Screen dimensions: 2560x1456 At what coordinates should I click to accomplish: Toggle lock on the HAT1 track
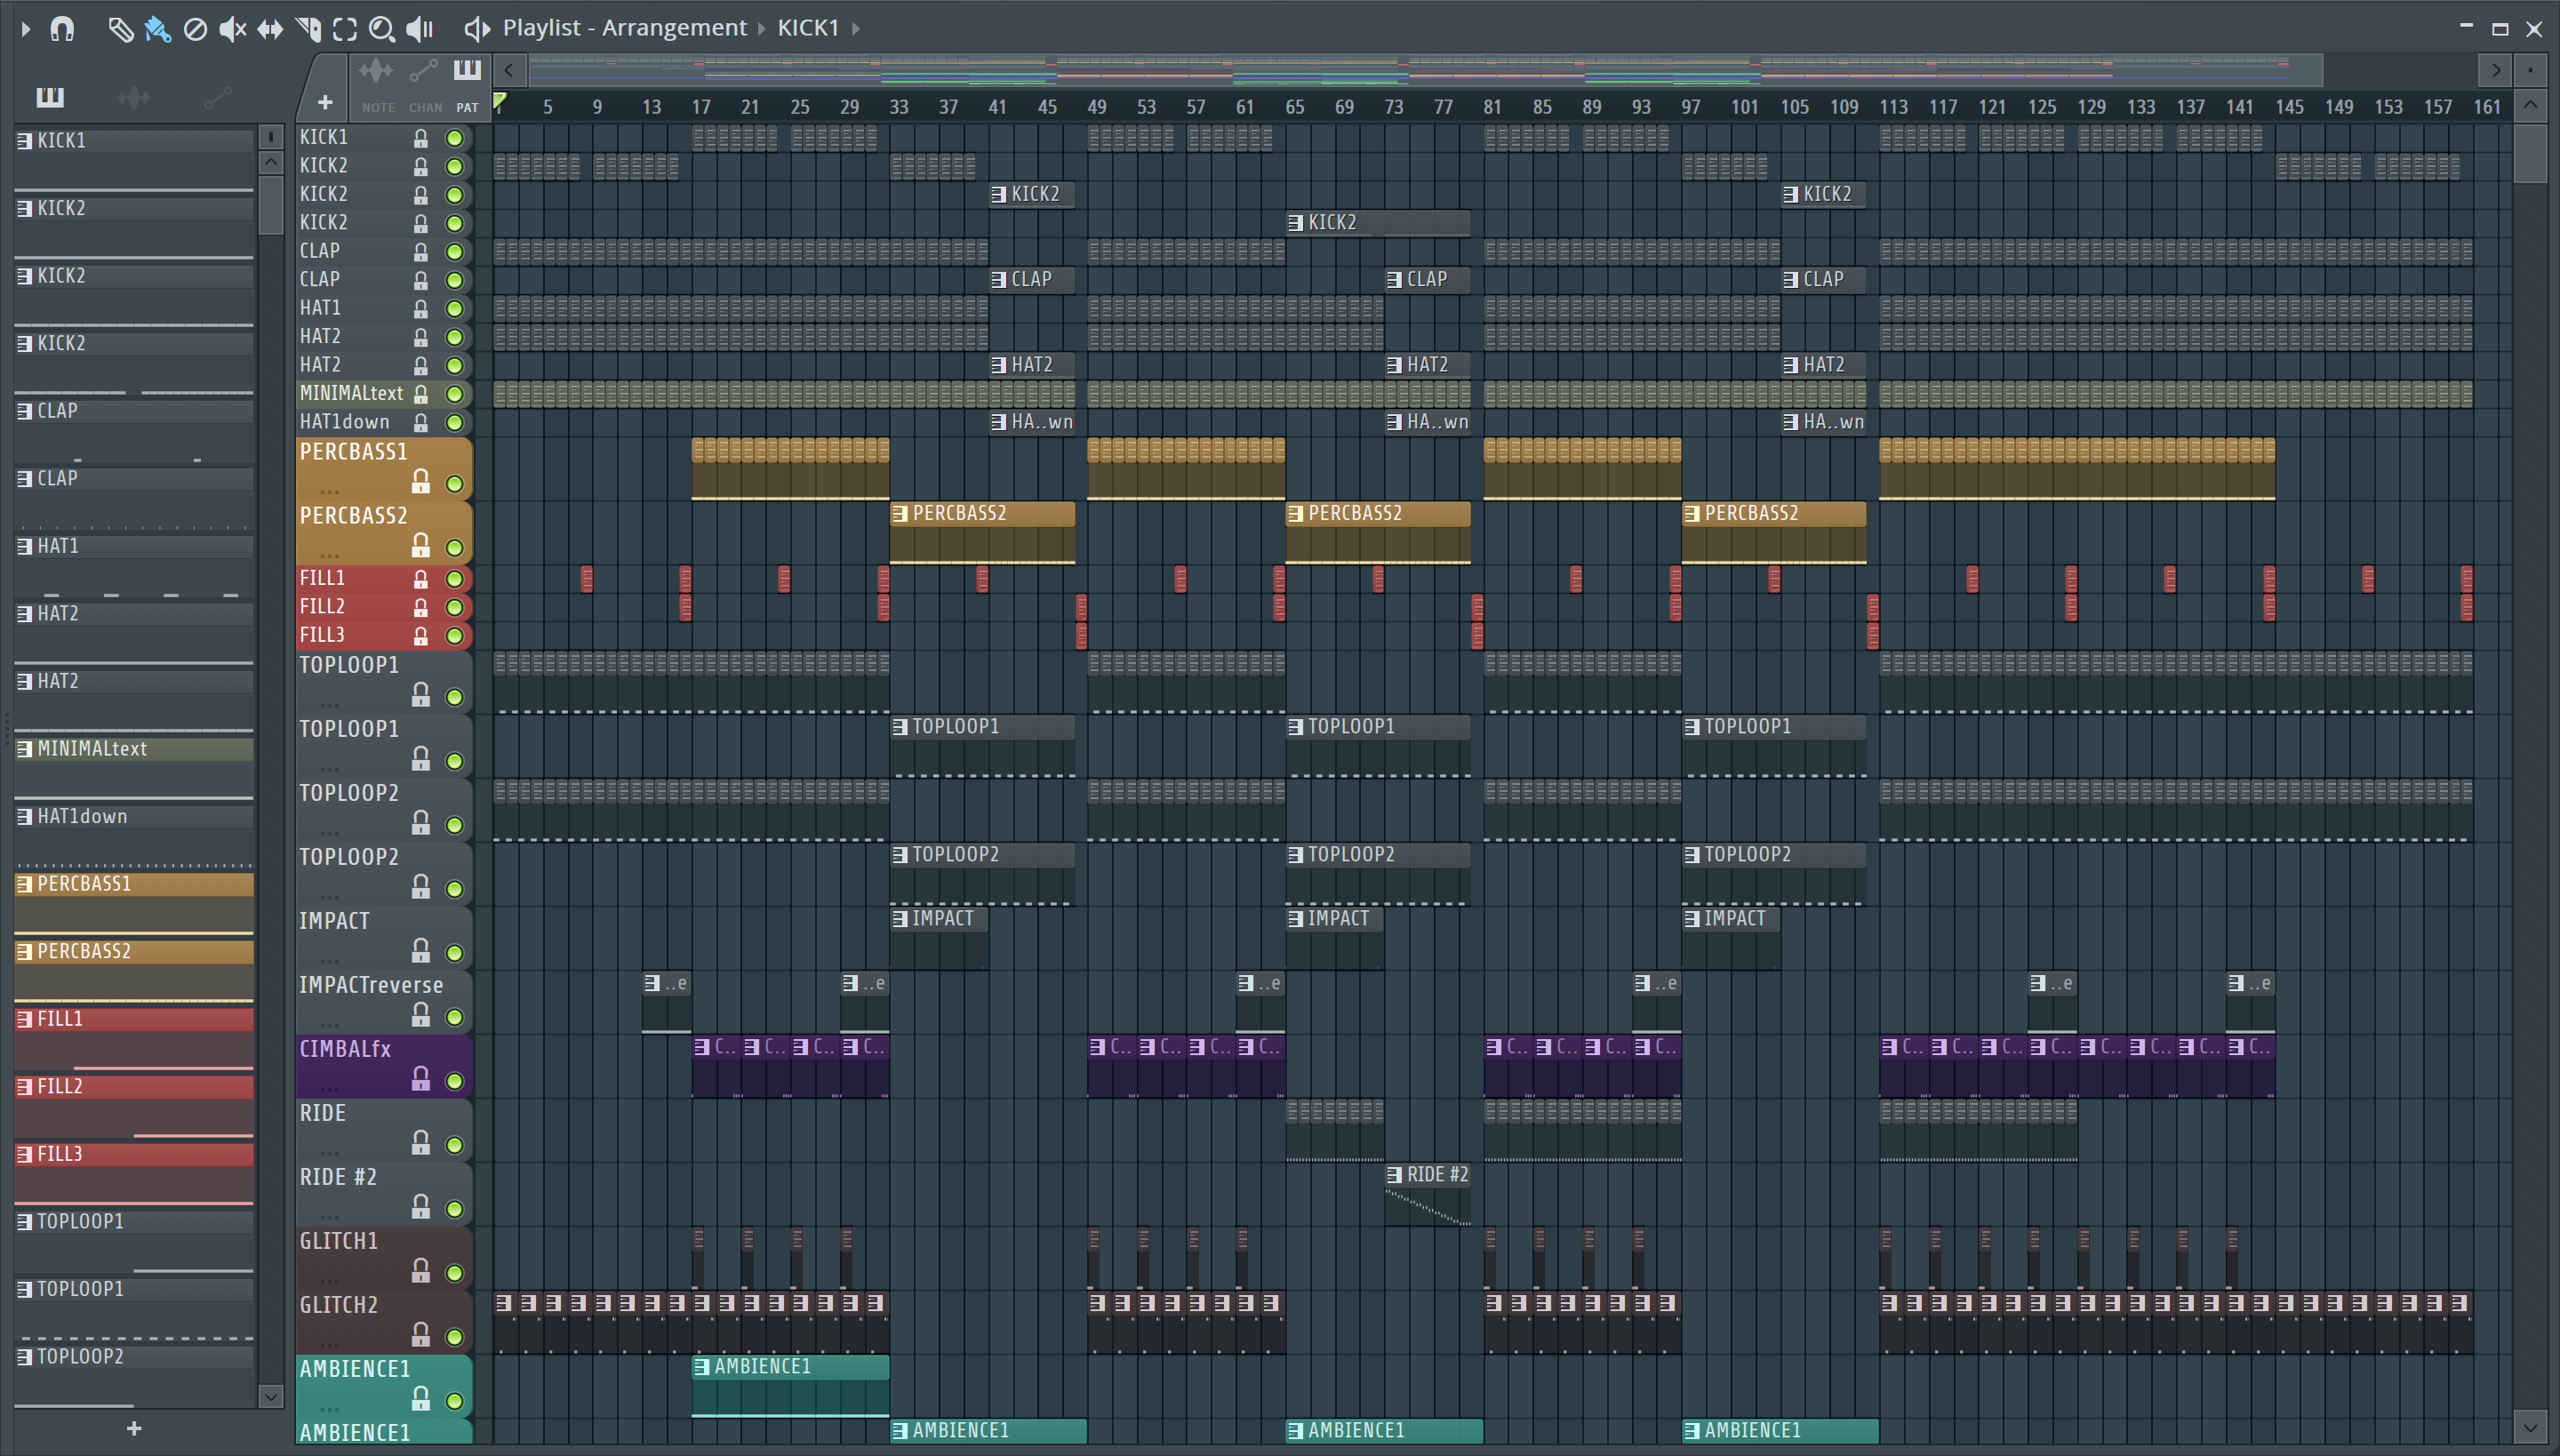421,309
